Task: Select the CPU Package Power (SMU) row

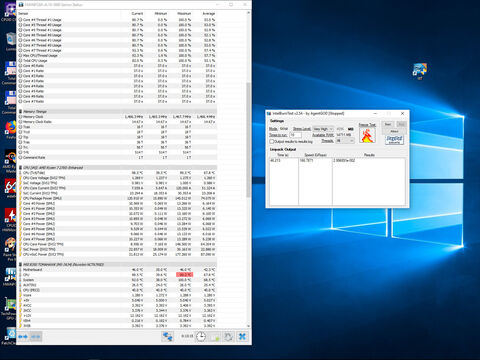Action: 117,198
